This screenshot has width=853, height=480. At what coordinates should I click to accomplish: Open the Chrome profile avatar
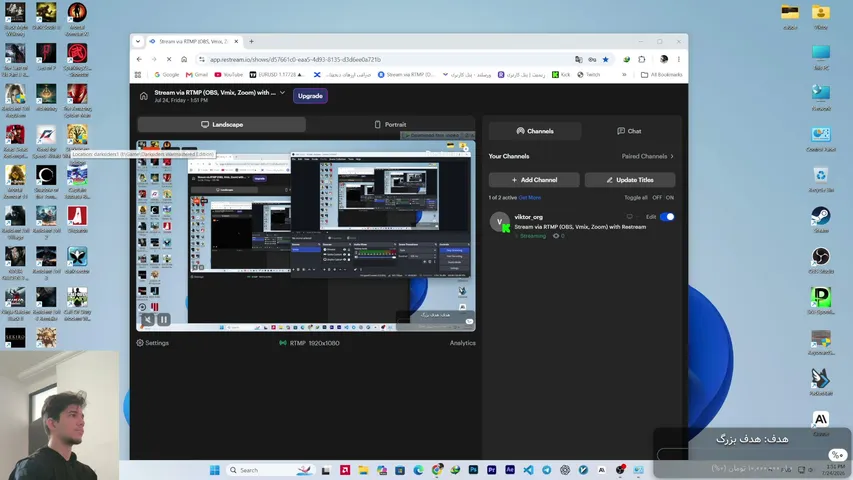click(x=664, y=59)
